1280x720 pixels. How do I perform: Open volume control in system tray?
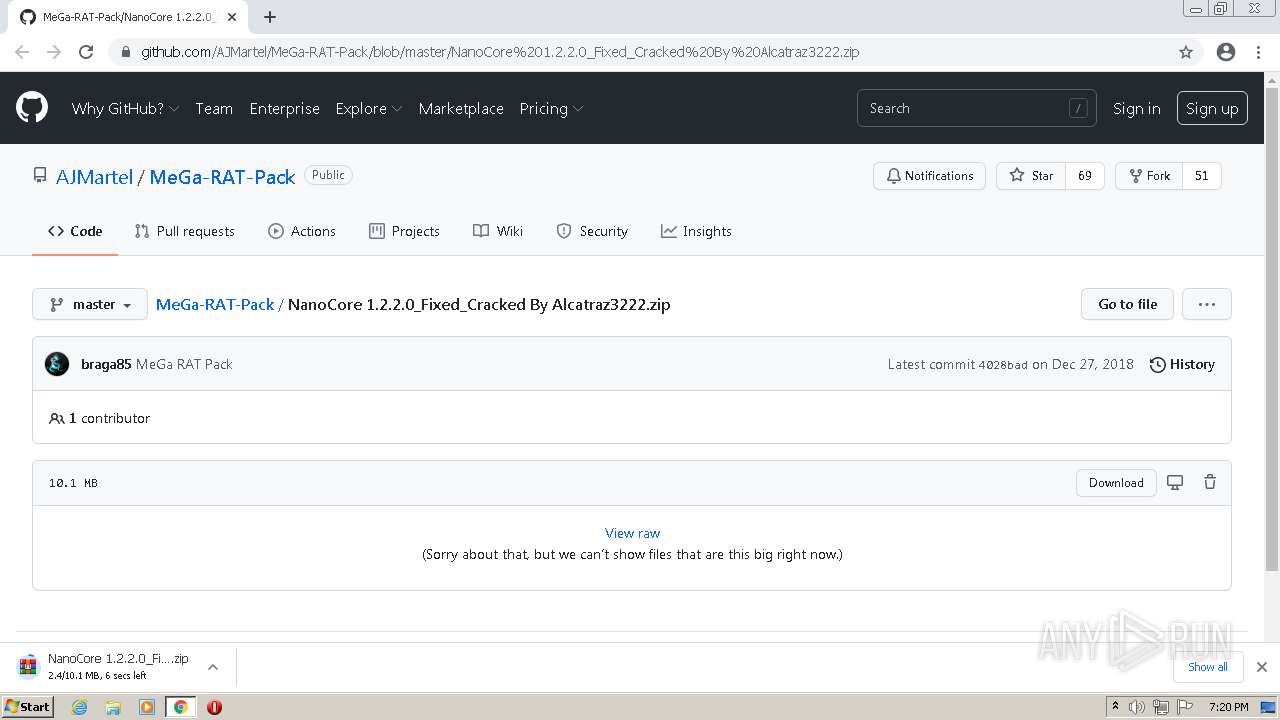[x=1137, y=707]
